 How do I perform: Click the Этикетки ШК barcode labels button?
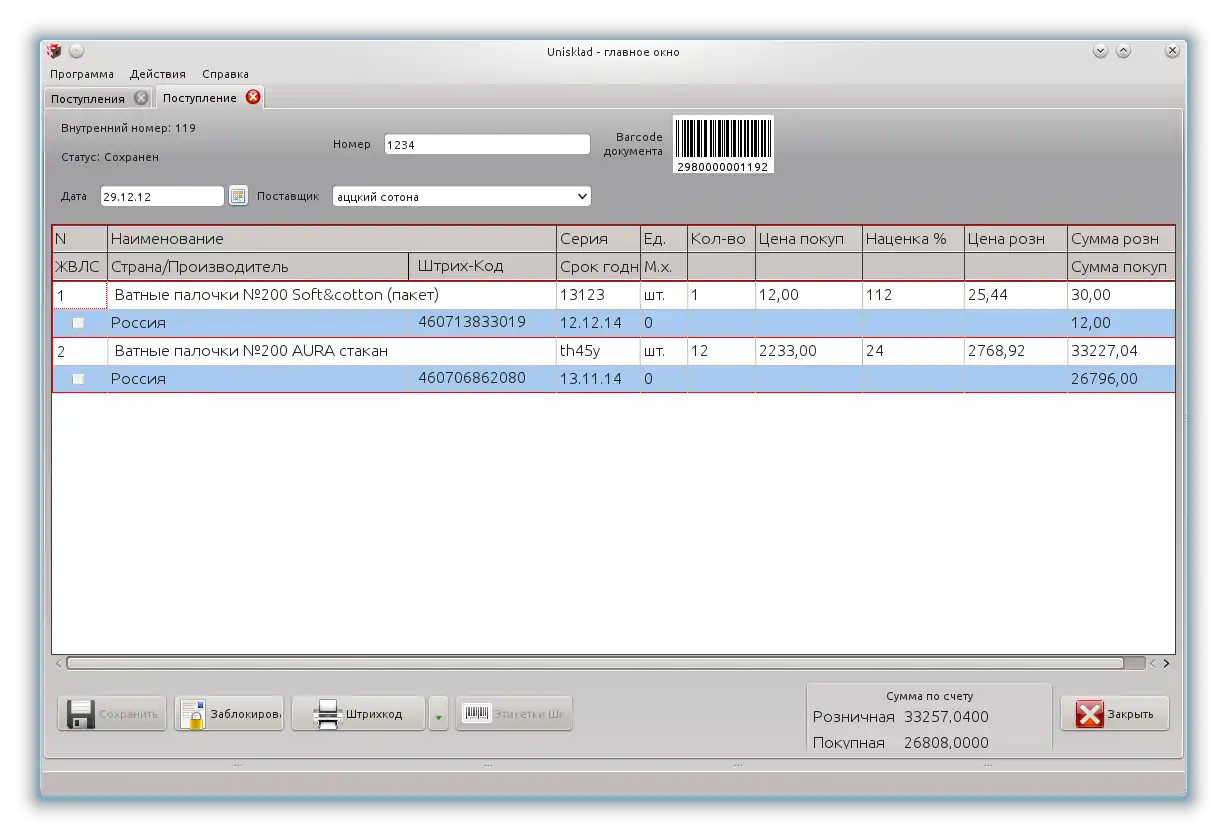pos(514,714)
